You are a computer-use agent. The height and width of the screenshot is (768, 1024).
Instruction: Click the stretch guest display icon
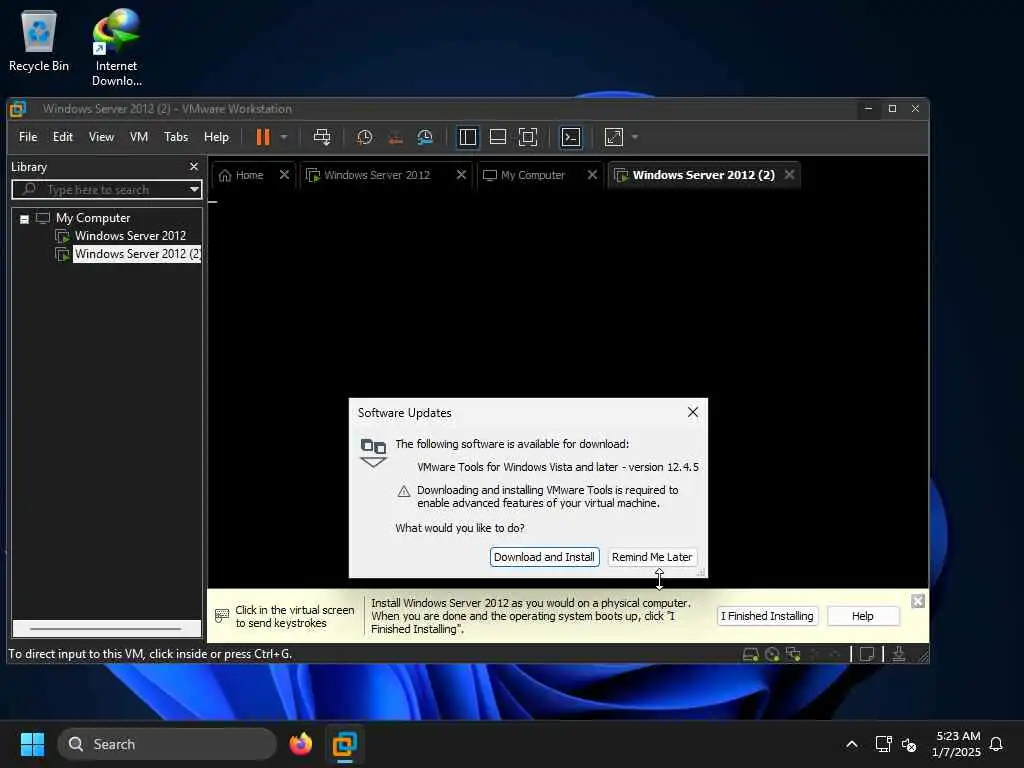point(614,137)
